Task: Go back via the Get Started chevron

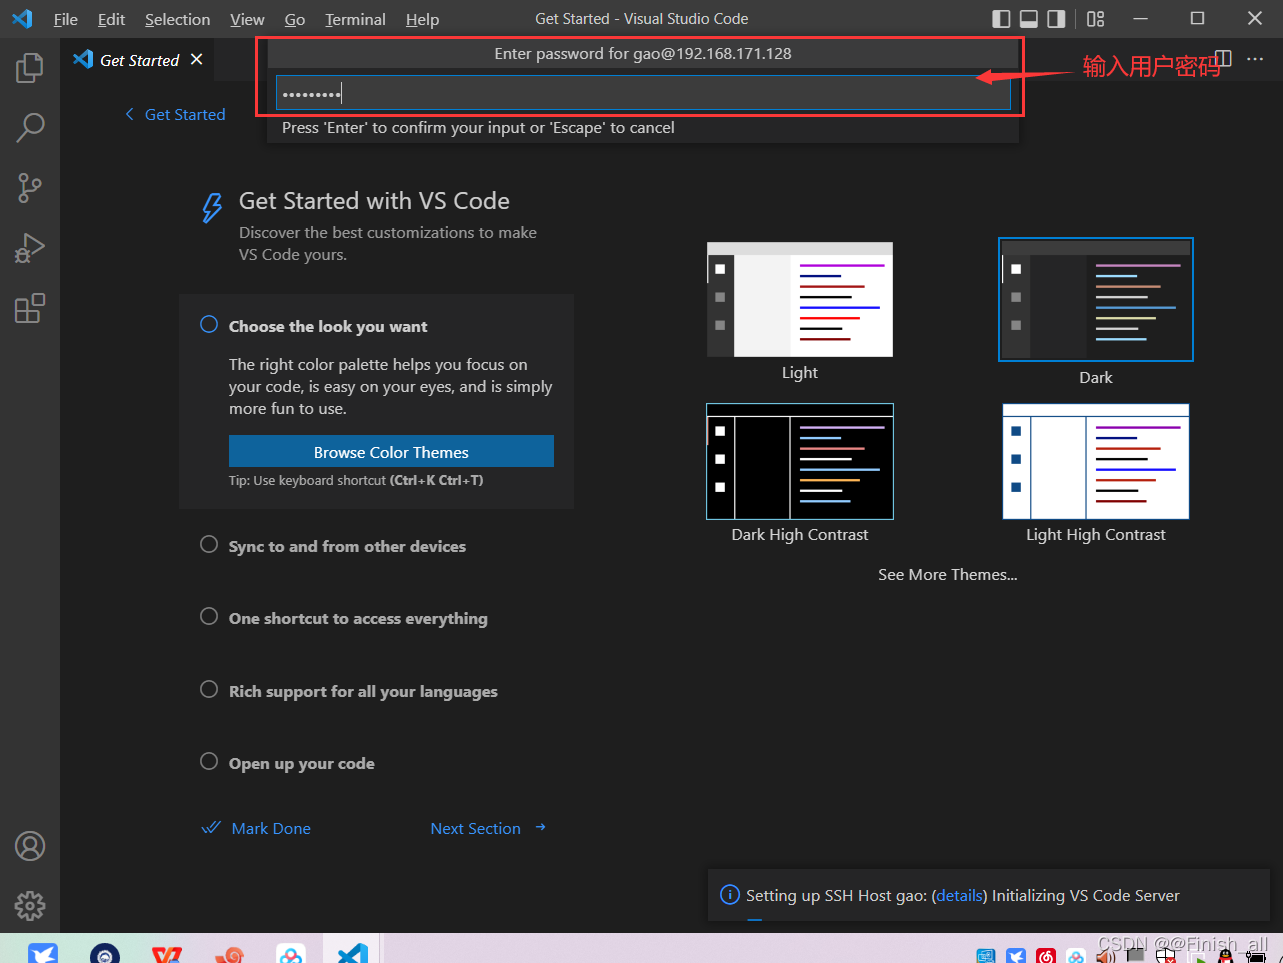Action: [129, 114]
